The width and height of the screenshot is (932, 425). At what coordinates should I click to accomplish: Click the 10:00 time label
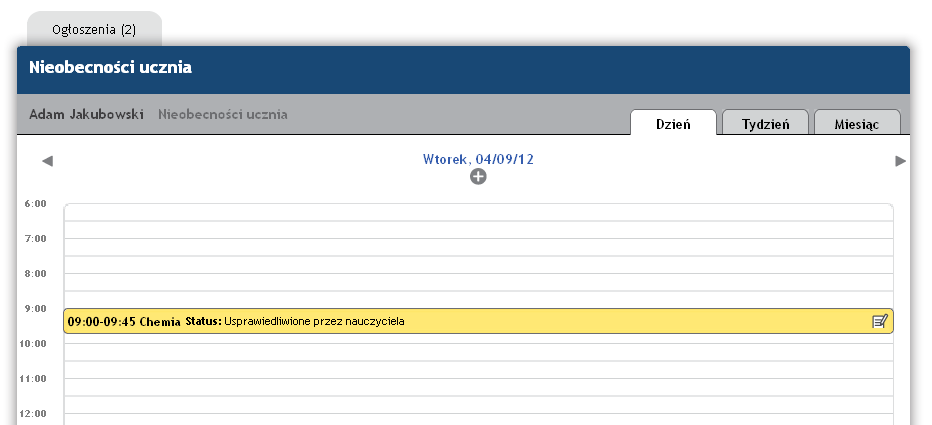coord(33,344)
